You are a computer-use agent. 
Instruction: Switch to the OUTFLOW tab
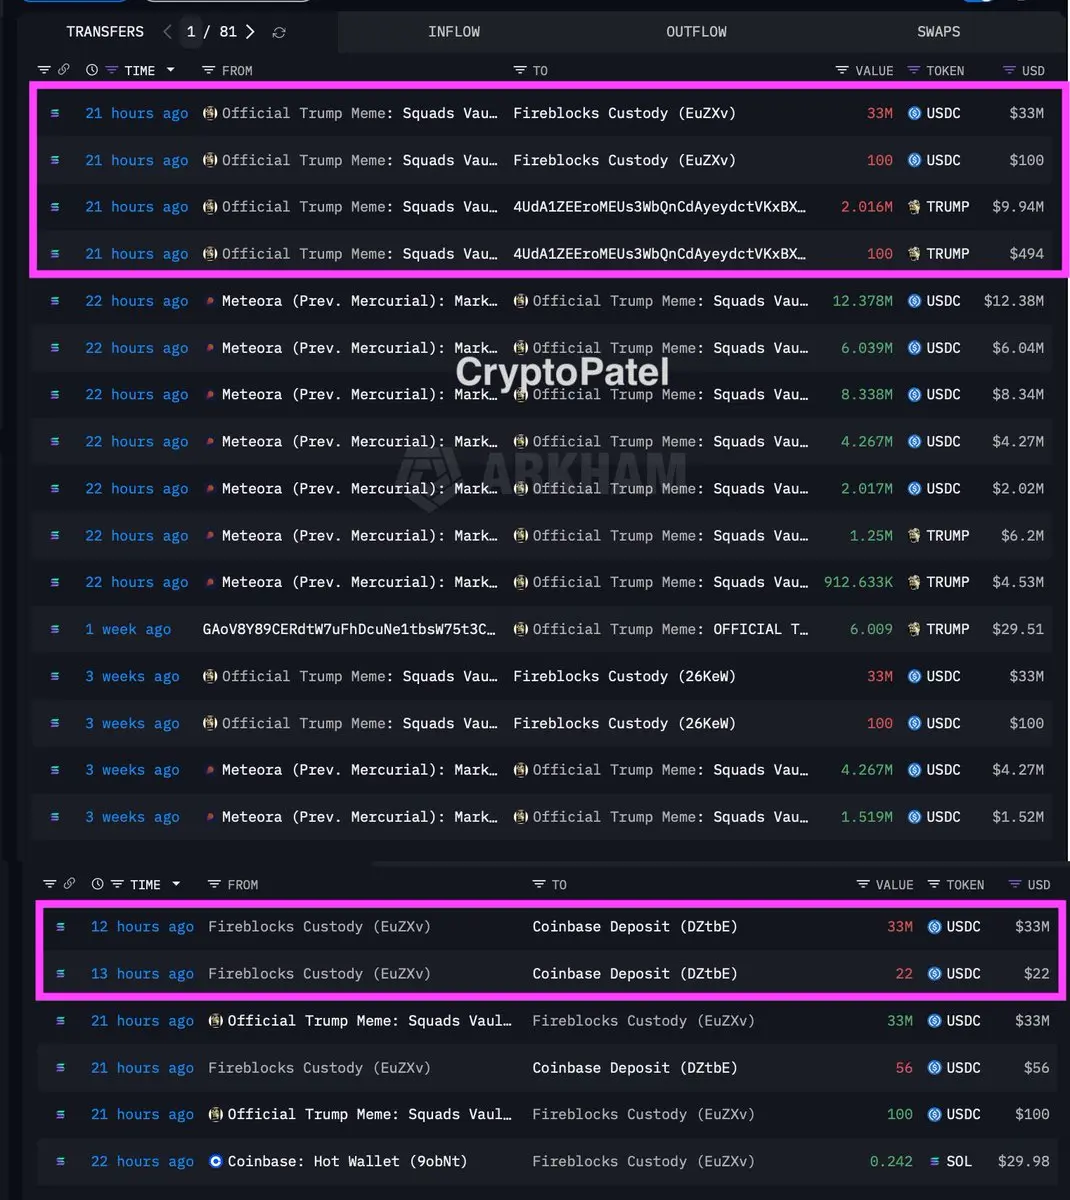coord(697,31)
